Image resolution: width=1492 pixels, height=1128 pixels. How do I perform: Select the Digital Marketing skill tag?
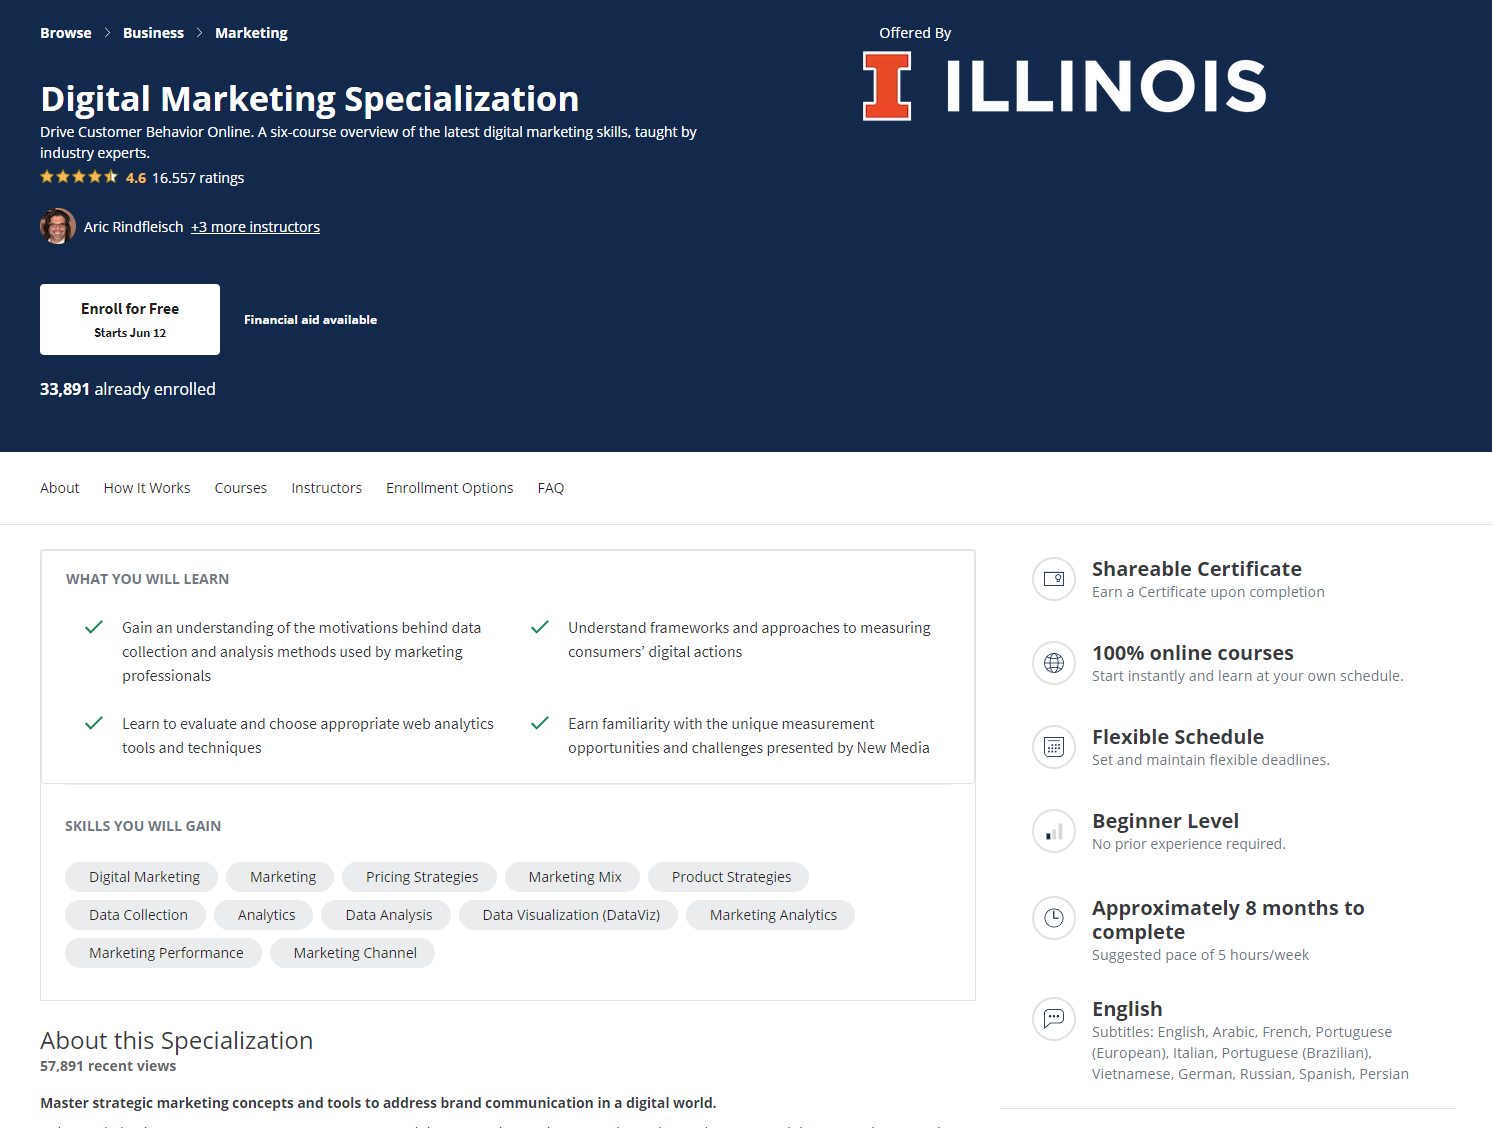click(x=141, y=877)
